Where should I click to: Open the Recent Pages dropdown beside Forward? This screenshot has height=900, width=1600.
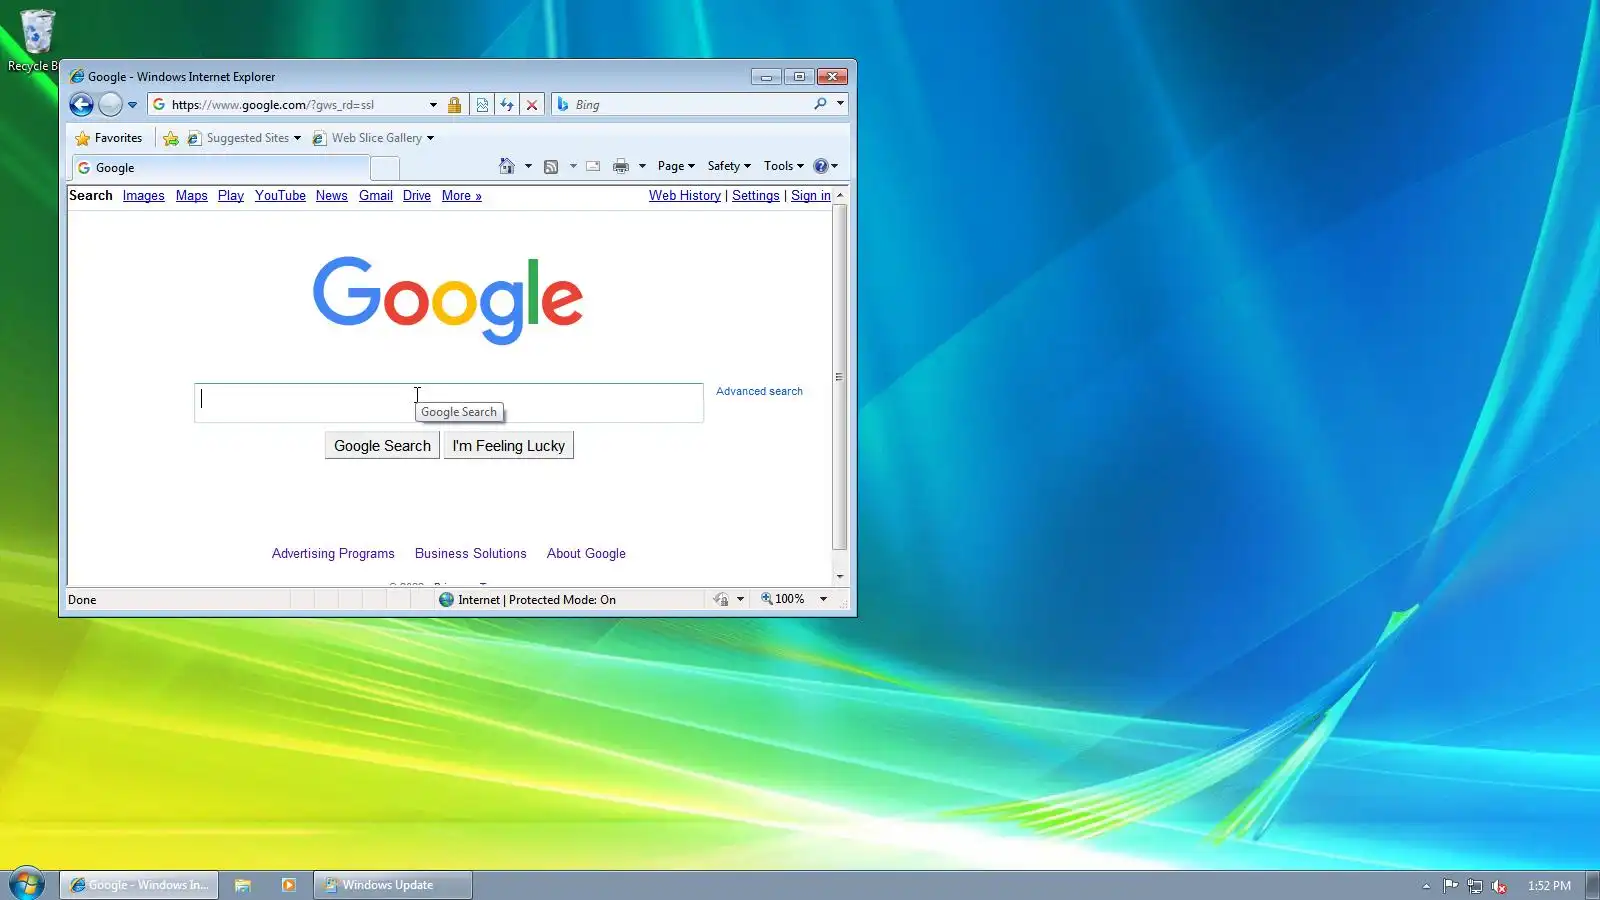coord(132,105)
